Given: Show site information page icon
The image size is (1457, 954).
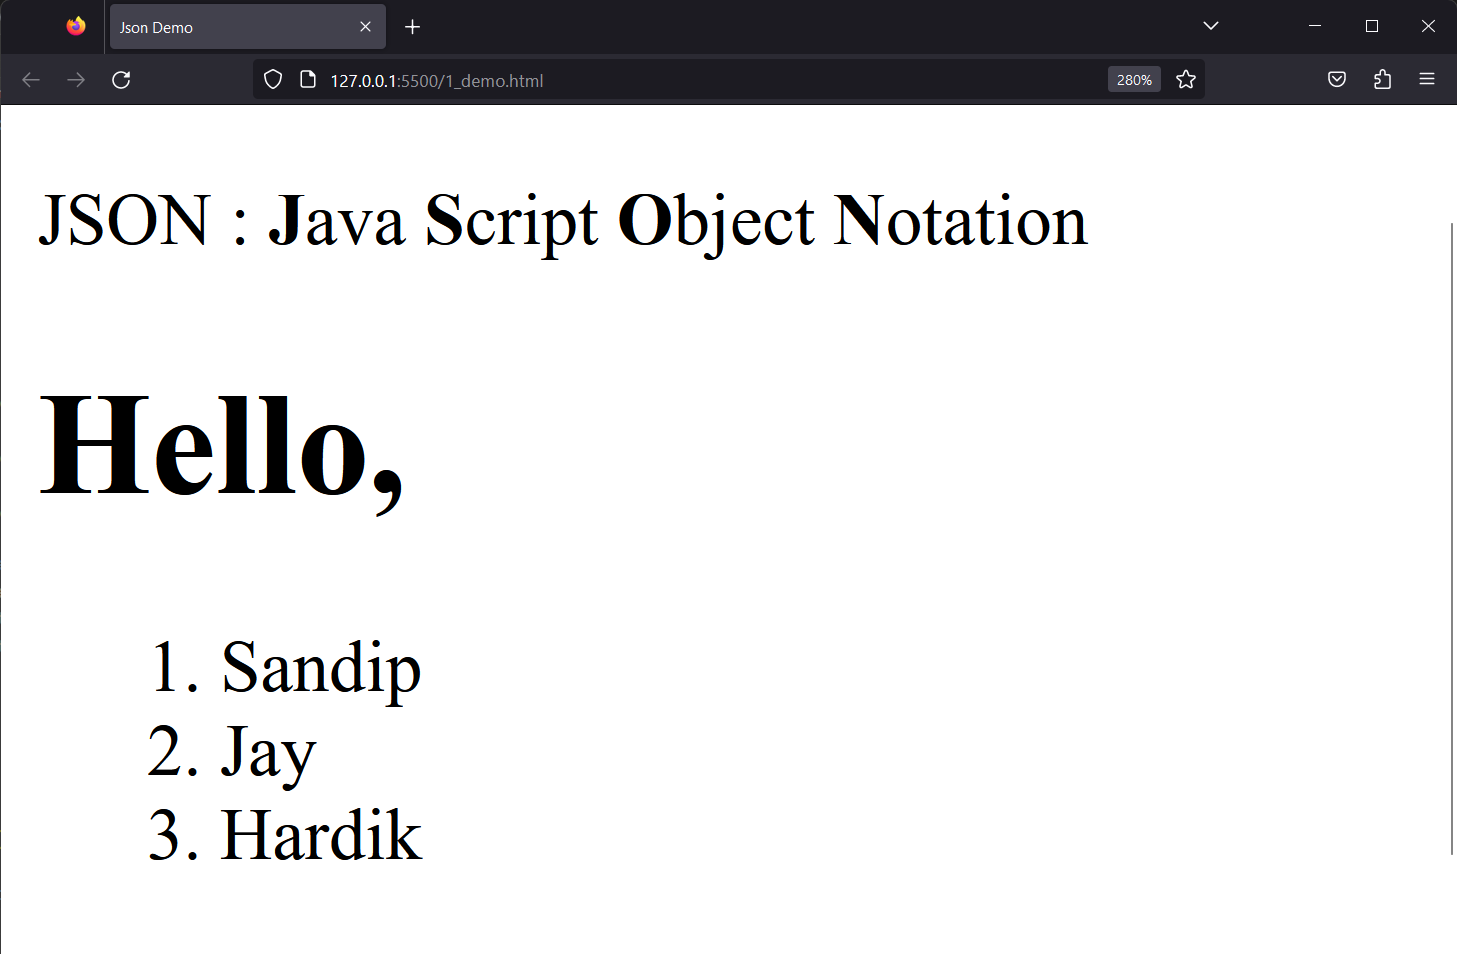Looking at the screenshot, I should click(308, 80).
